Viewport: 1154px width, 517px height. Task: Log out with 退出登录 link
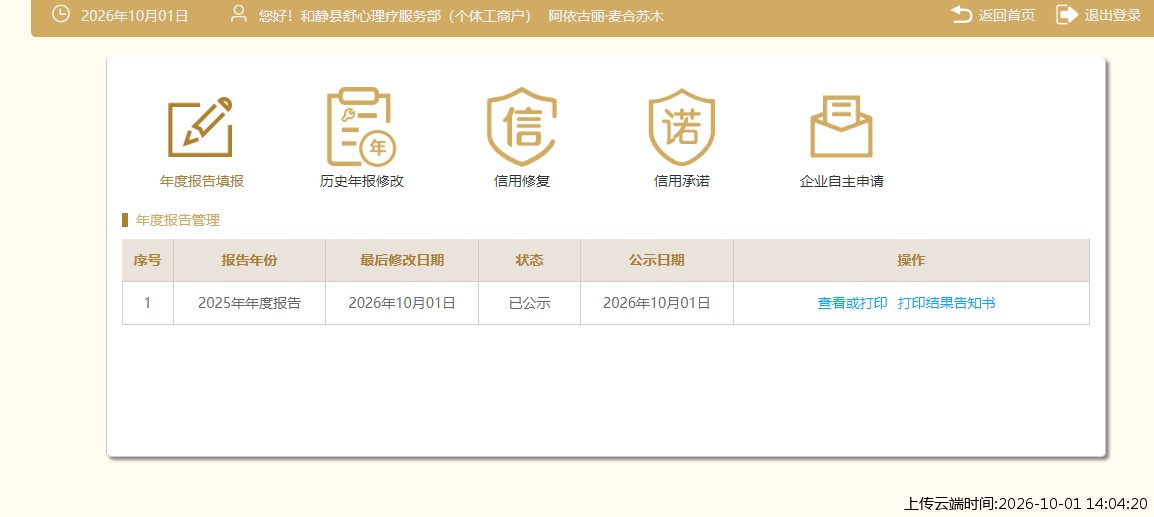(x=1113, y=15)
